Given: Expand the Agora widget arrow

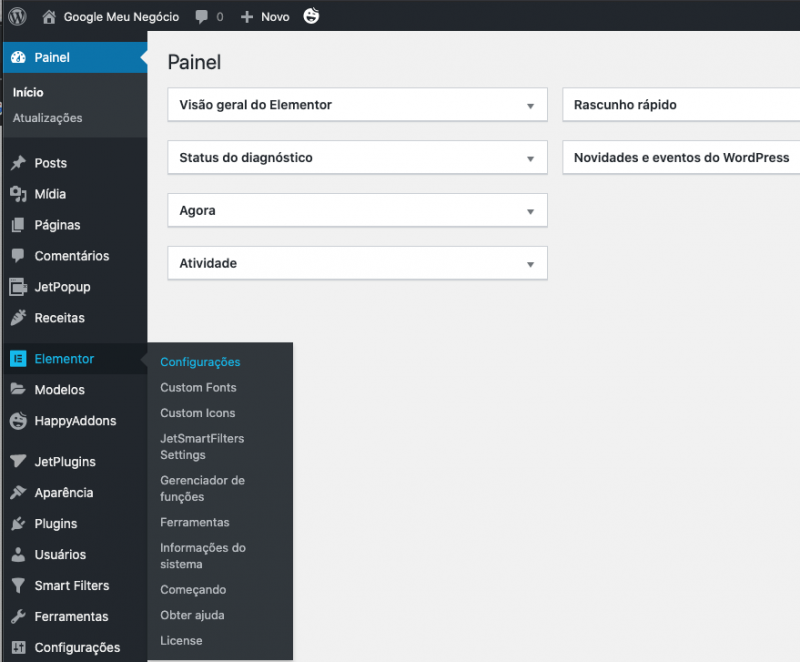Looking at the screenshot, I should pos(531,211).
